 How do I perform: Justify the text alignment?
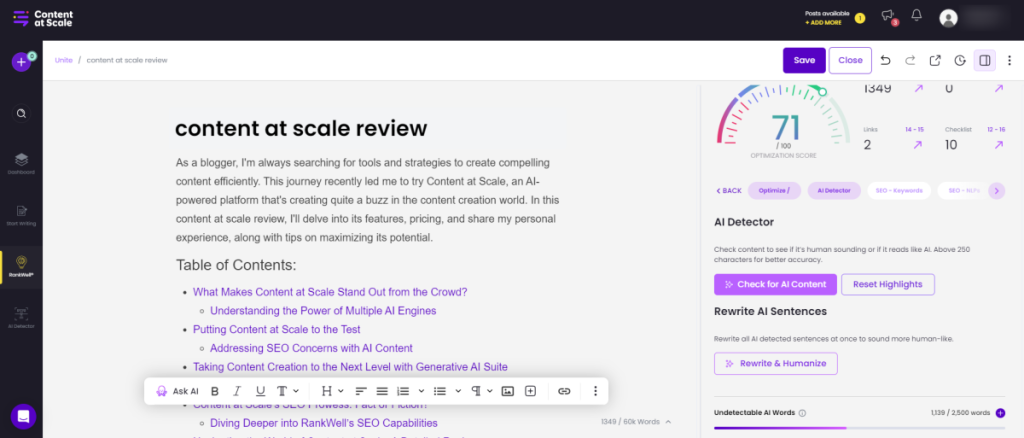click(382, 391)
